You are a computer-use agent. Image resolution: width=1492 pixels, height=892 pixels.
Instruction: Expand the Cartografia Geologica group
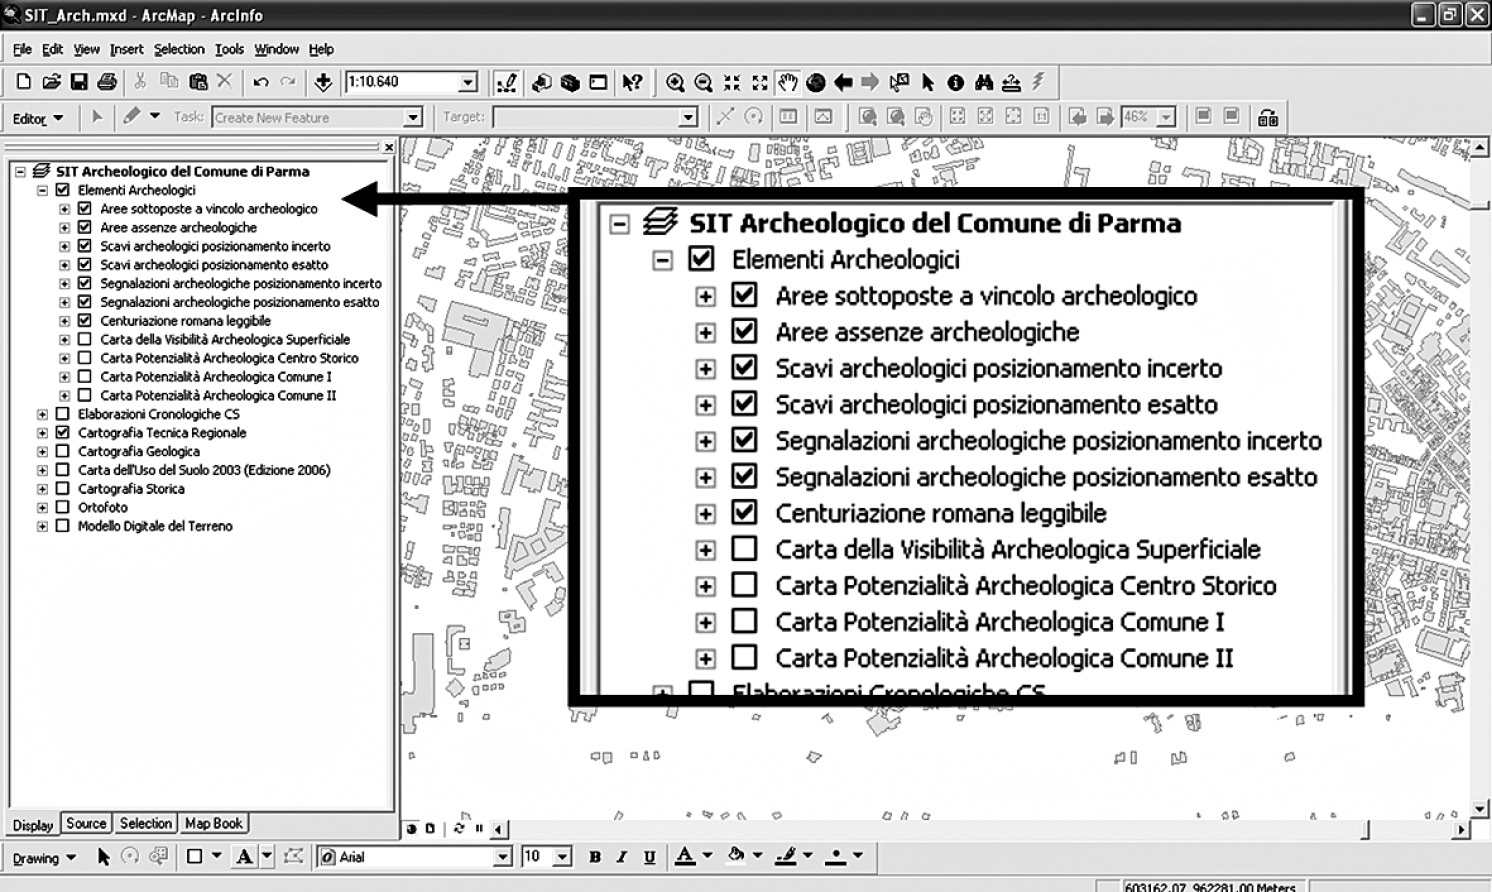point(42,452)
